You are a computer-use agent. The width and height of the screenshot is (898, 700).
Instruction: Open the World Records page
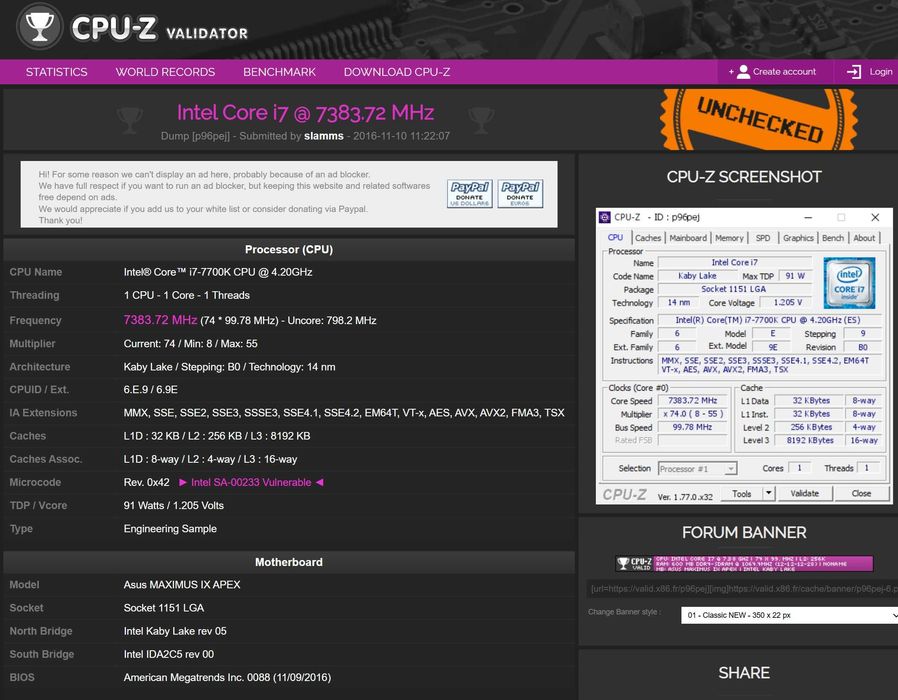click(x=165, y=72)
